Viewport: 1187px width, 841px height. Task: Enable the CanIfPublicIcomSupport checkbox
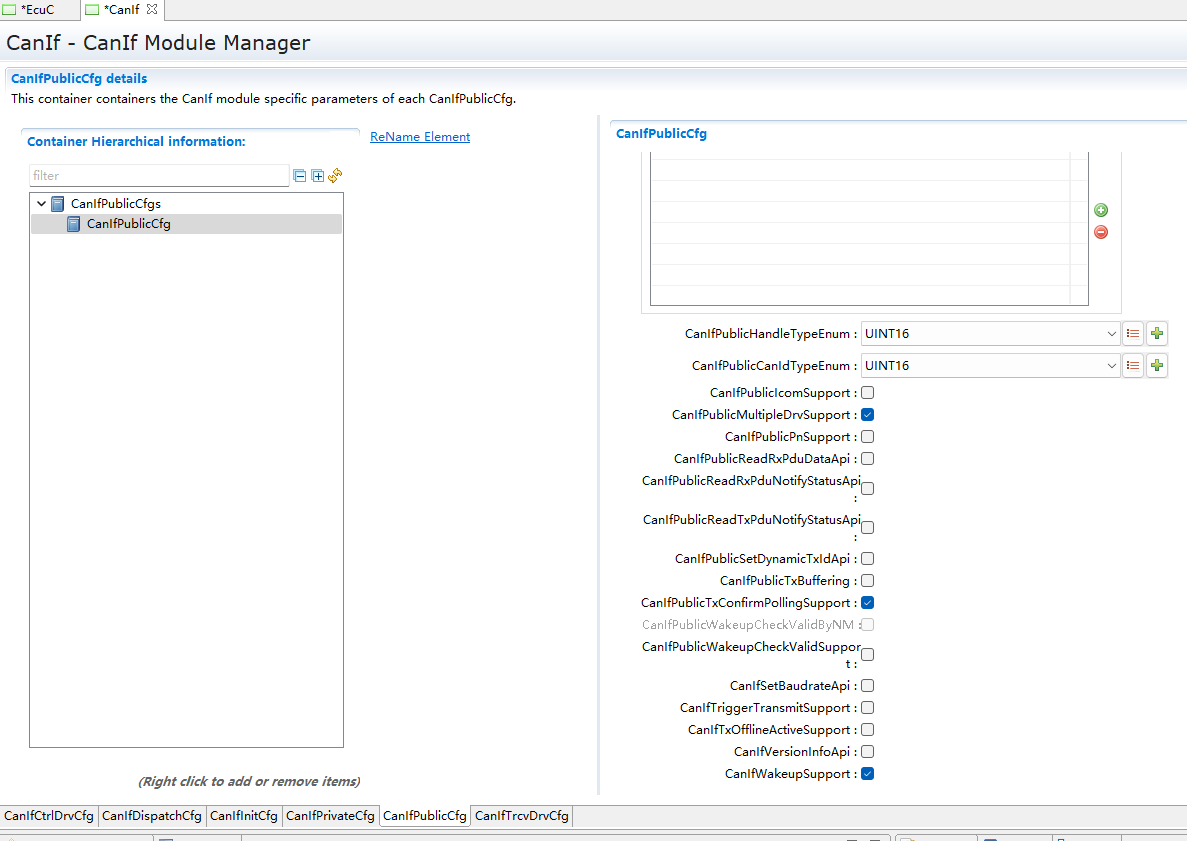point(868,393)
